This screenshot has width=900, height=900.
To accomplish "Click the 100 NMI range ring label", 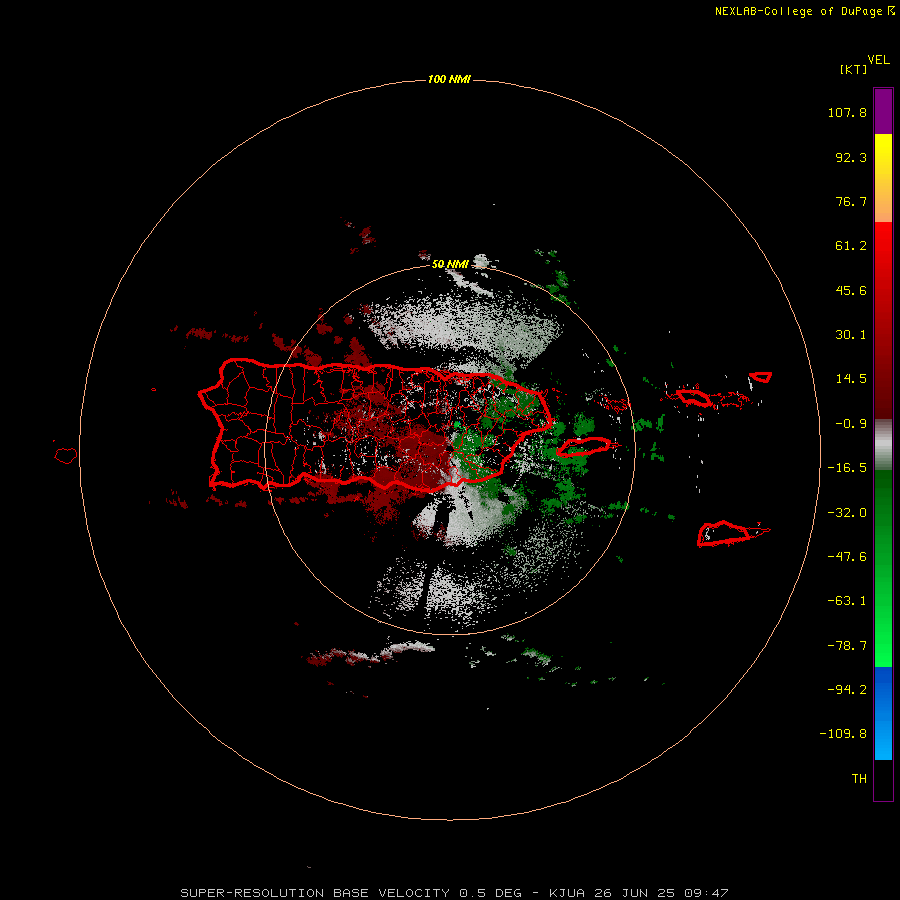I will (x=449, y=79).
